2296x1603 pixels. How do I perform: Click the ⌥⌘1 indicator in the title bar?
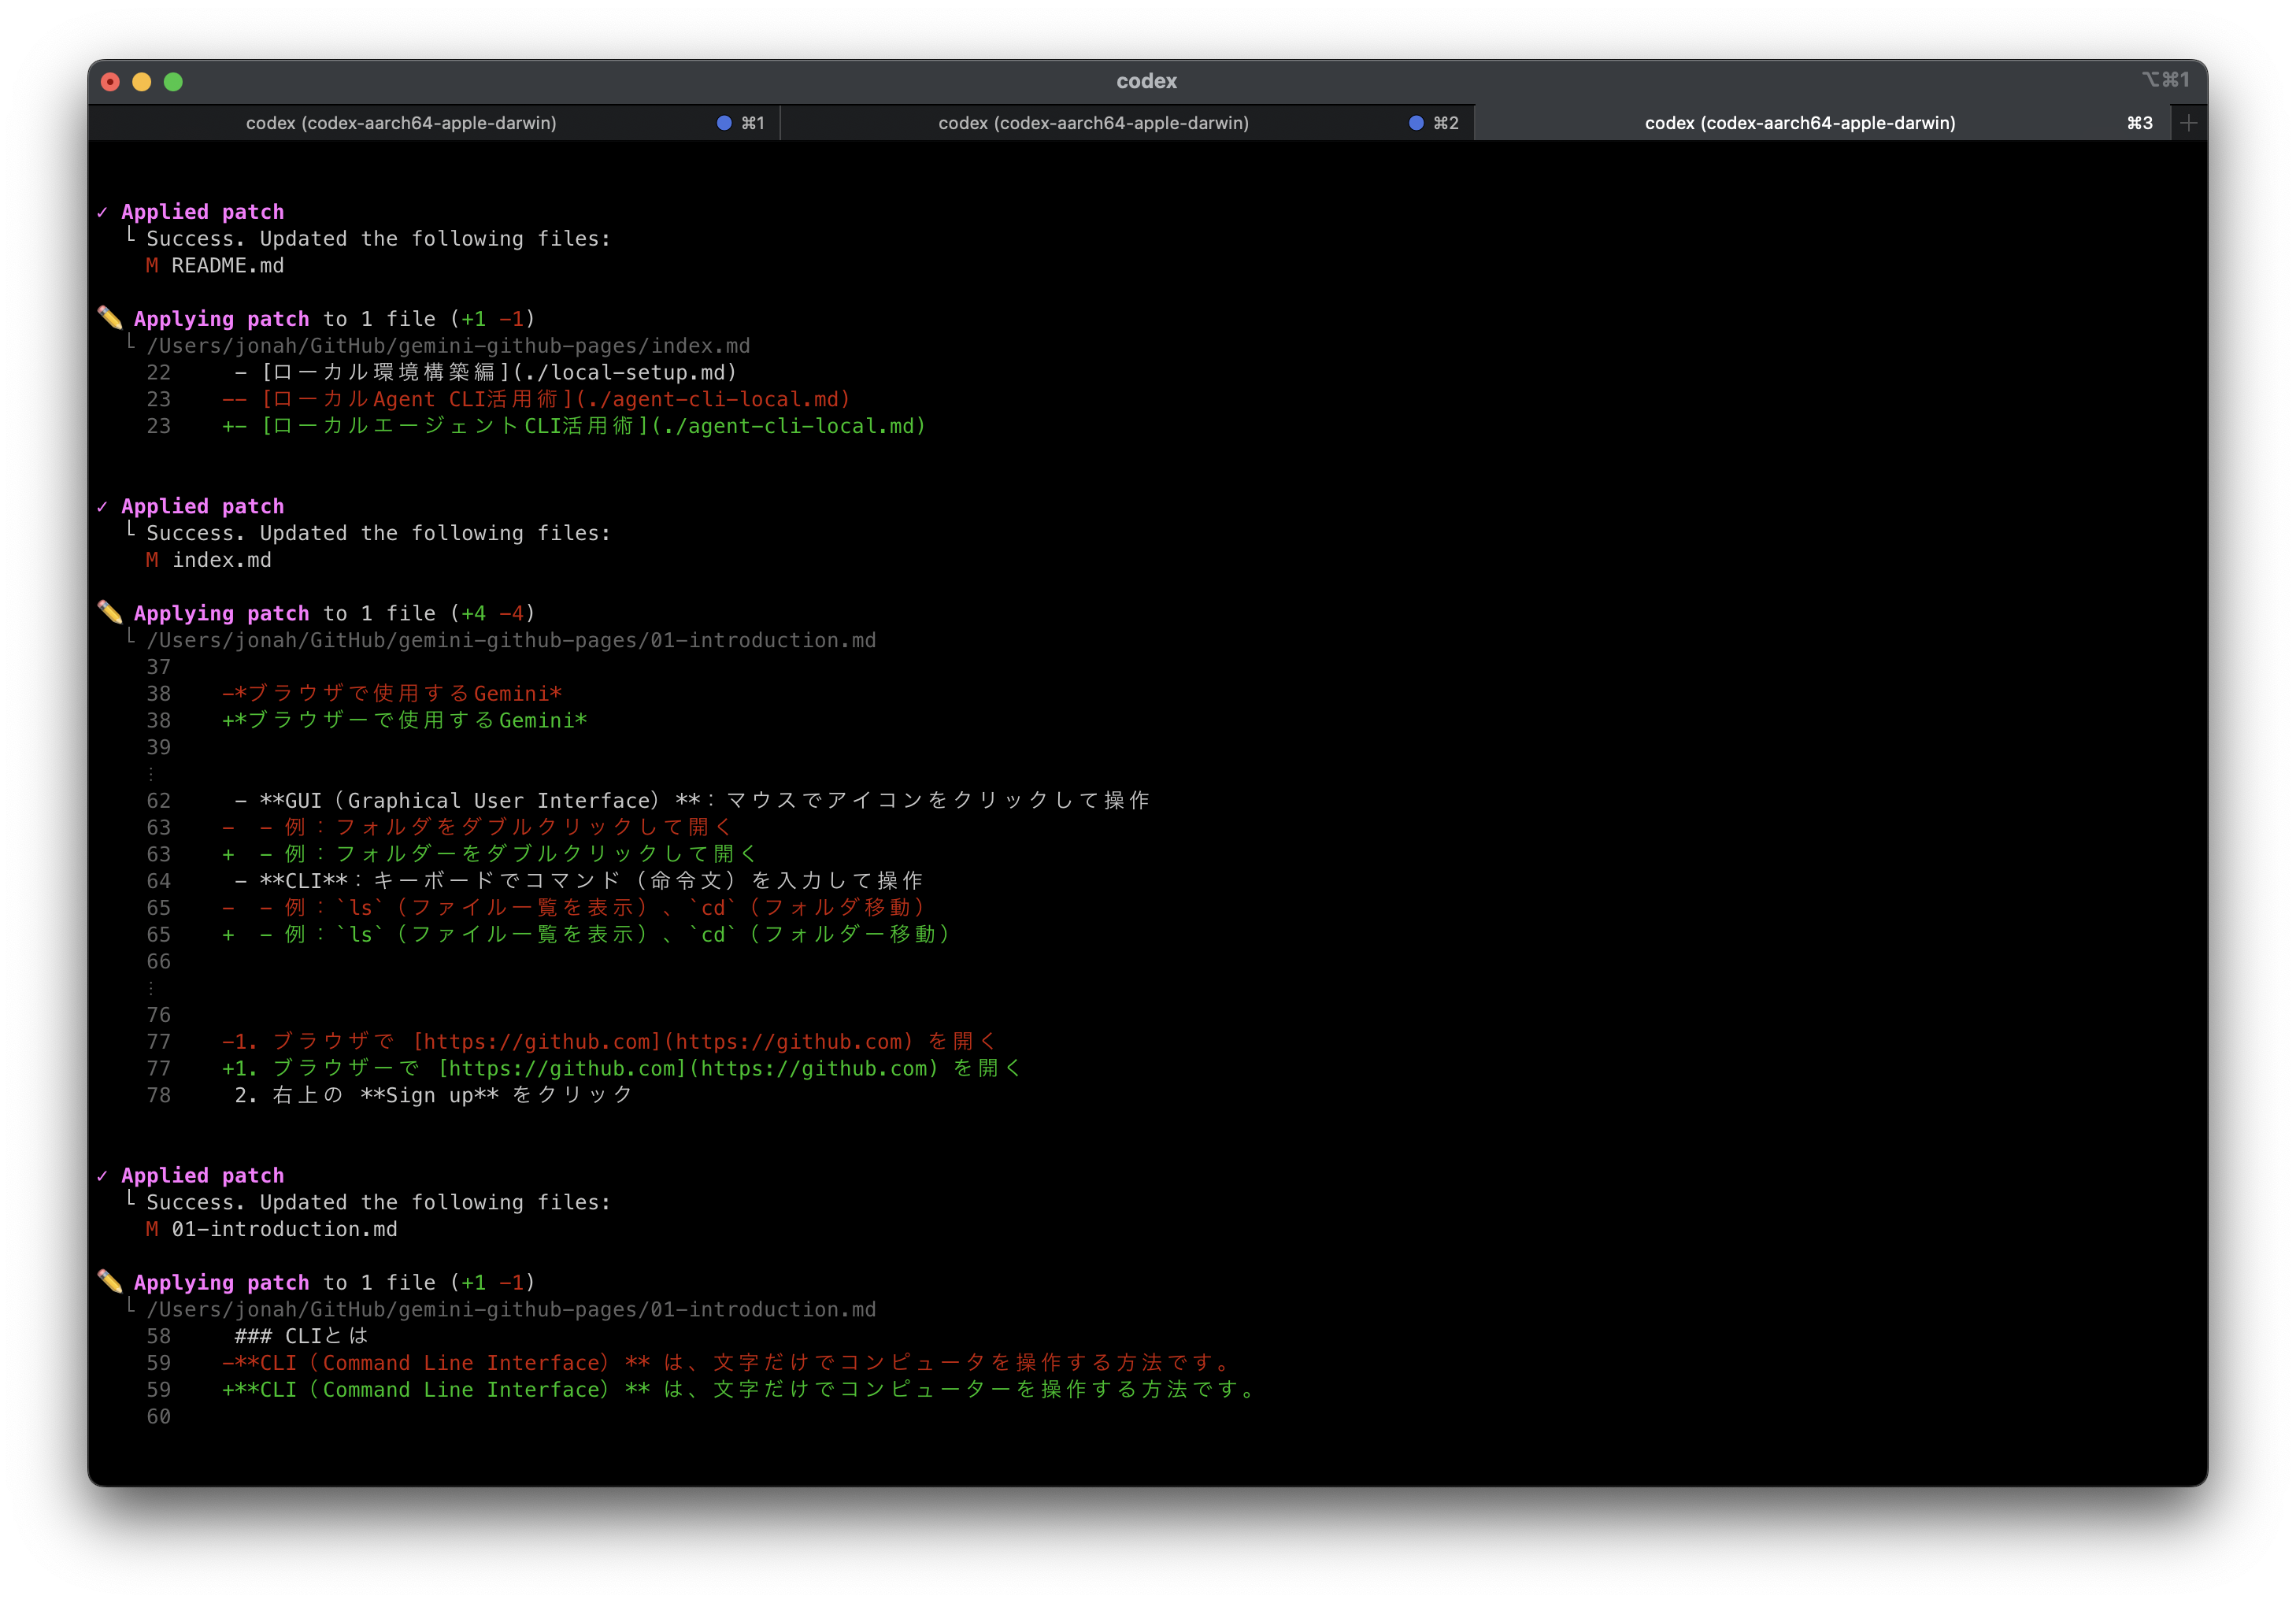[x=2166, y=81]
